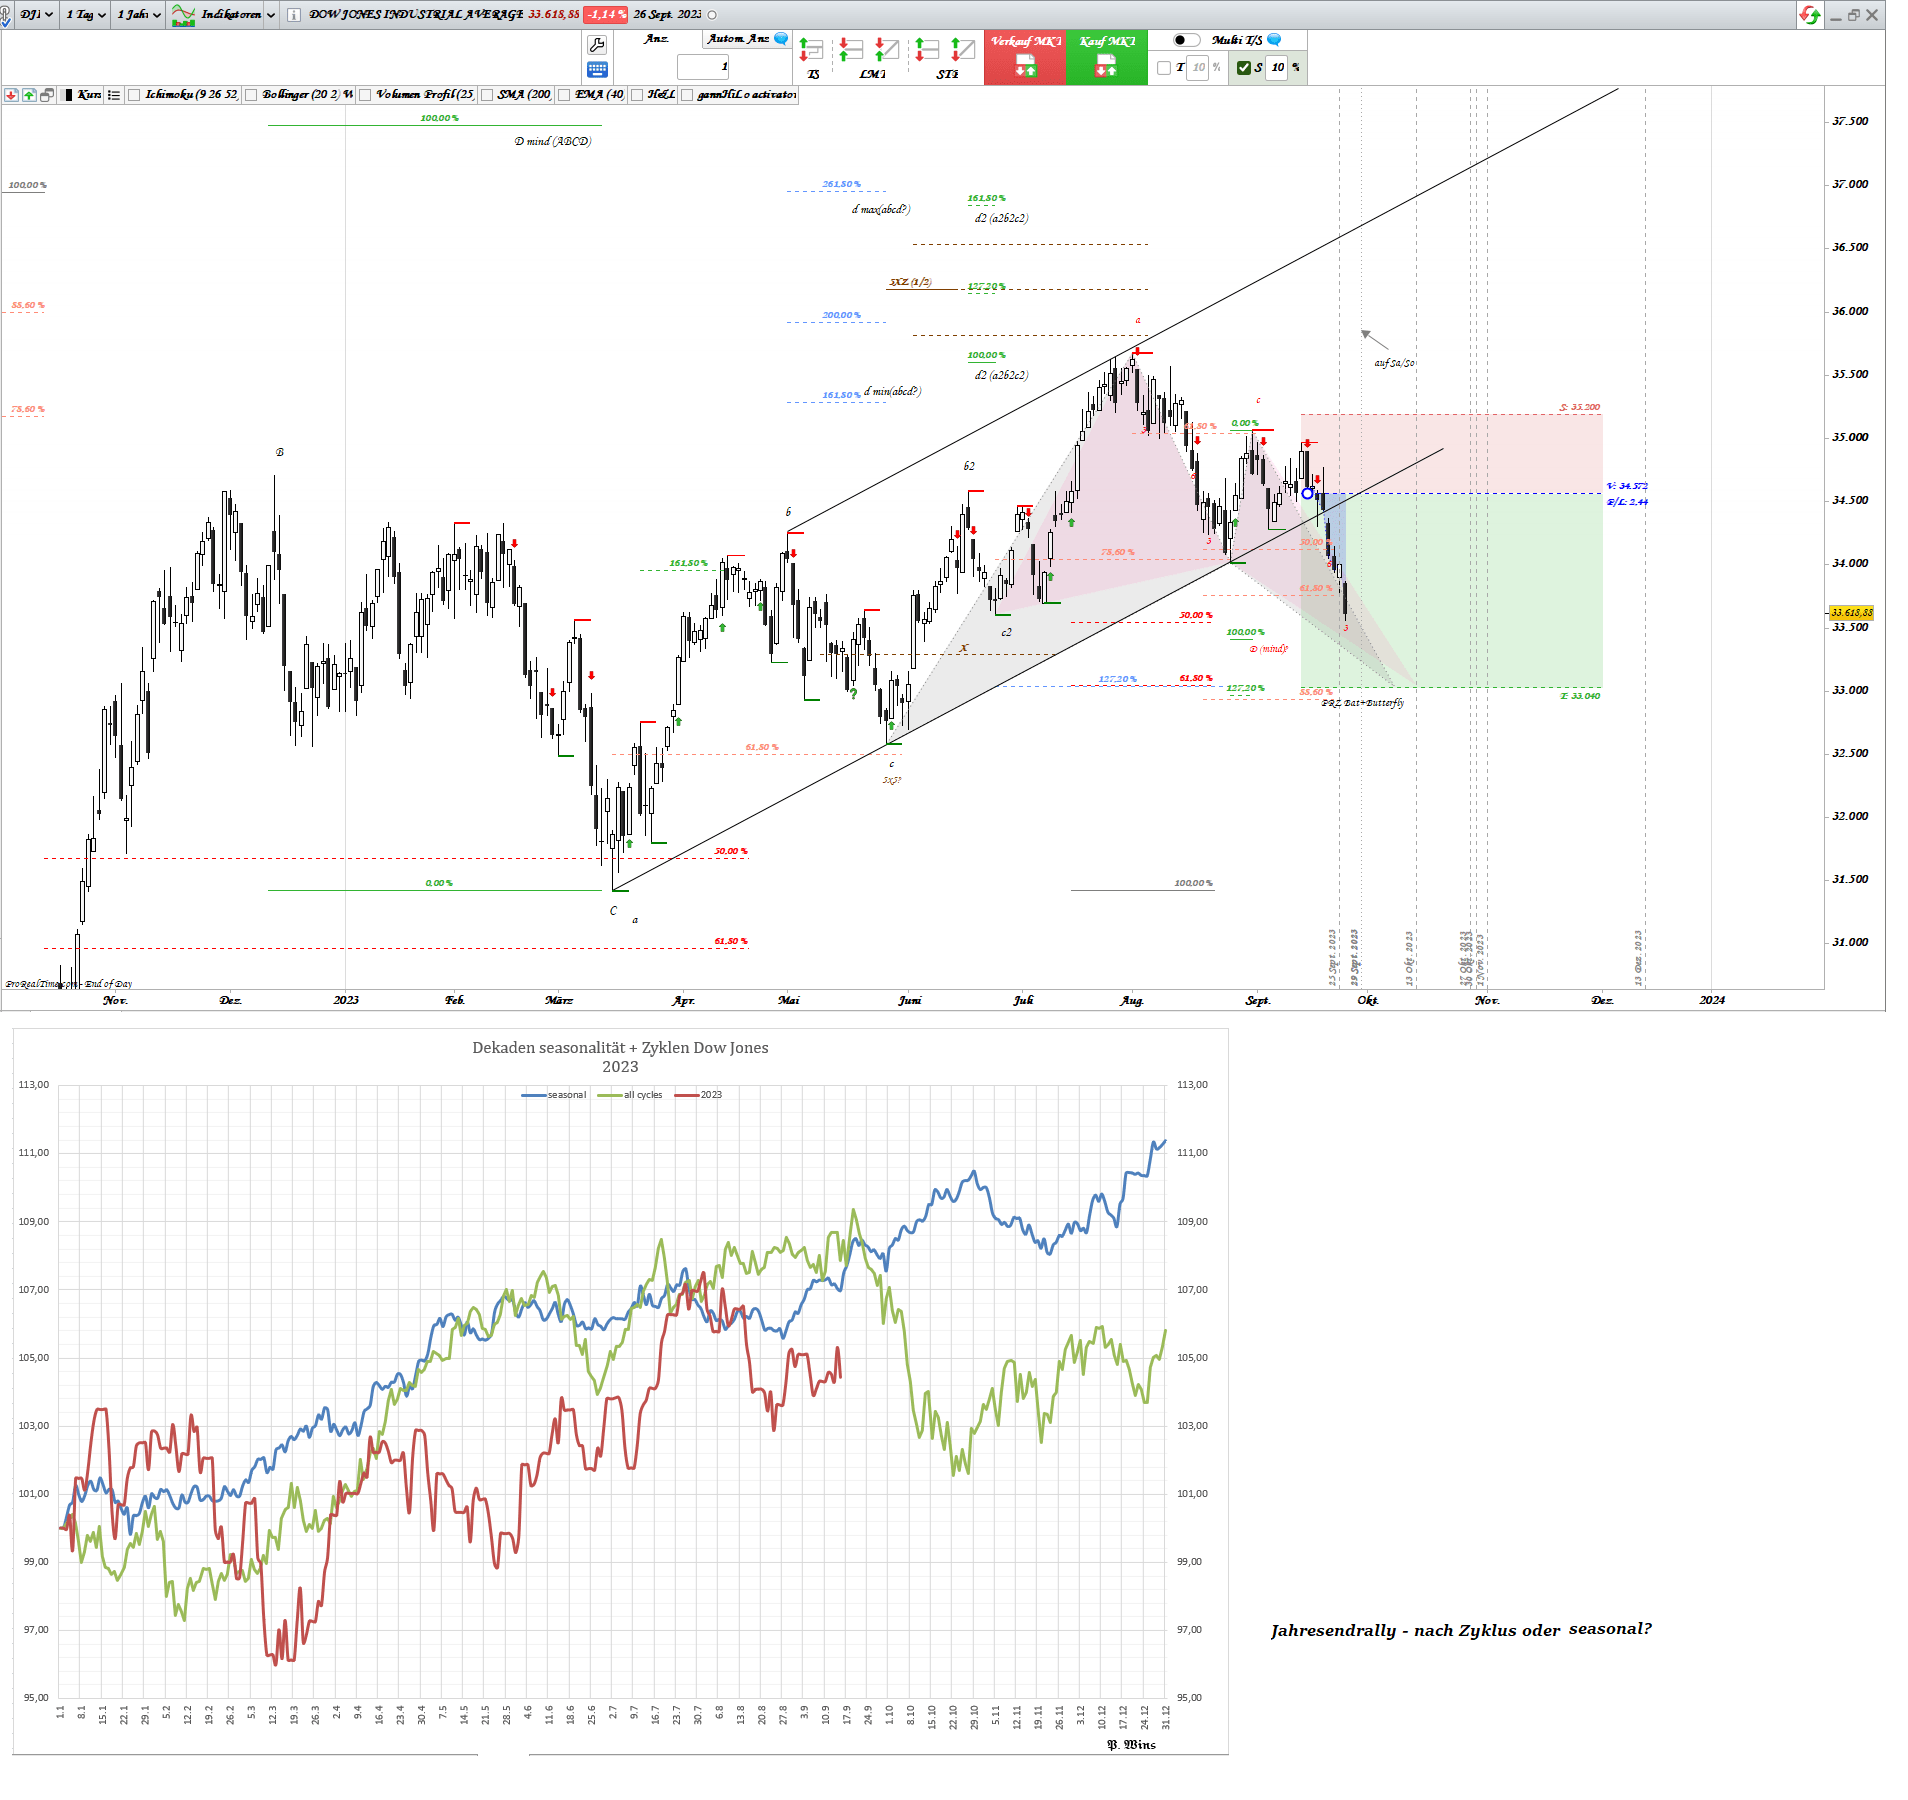Click the 'd max(abcd?)' chart label
The image size is (1908, 1800).
pyautogui.click(x=881, y=210)
